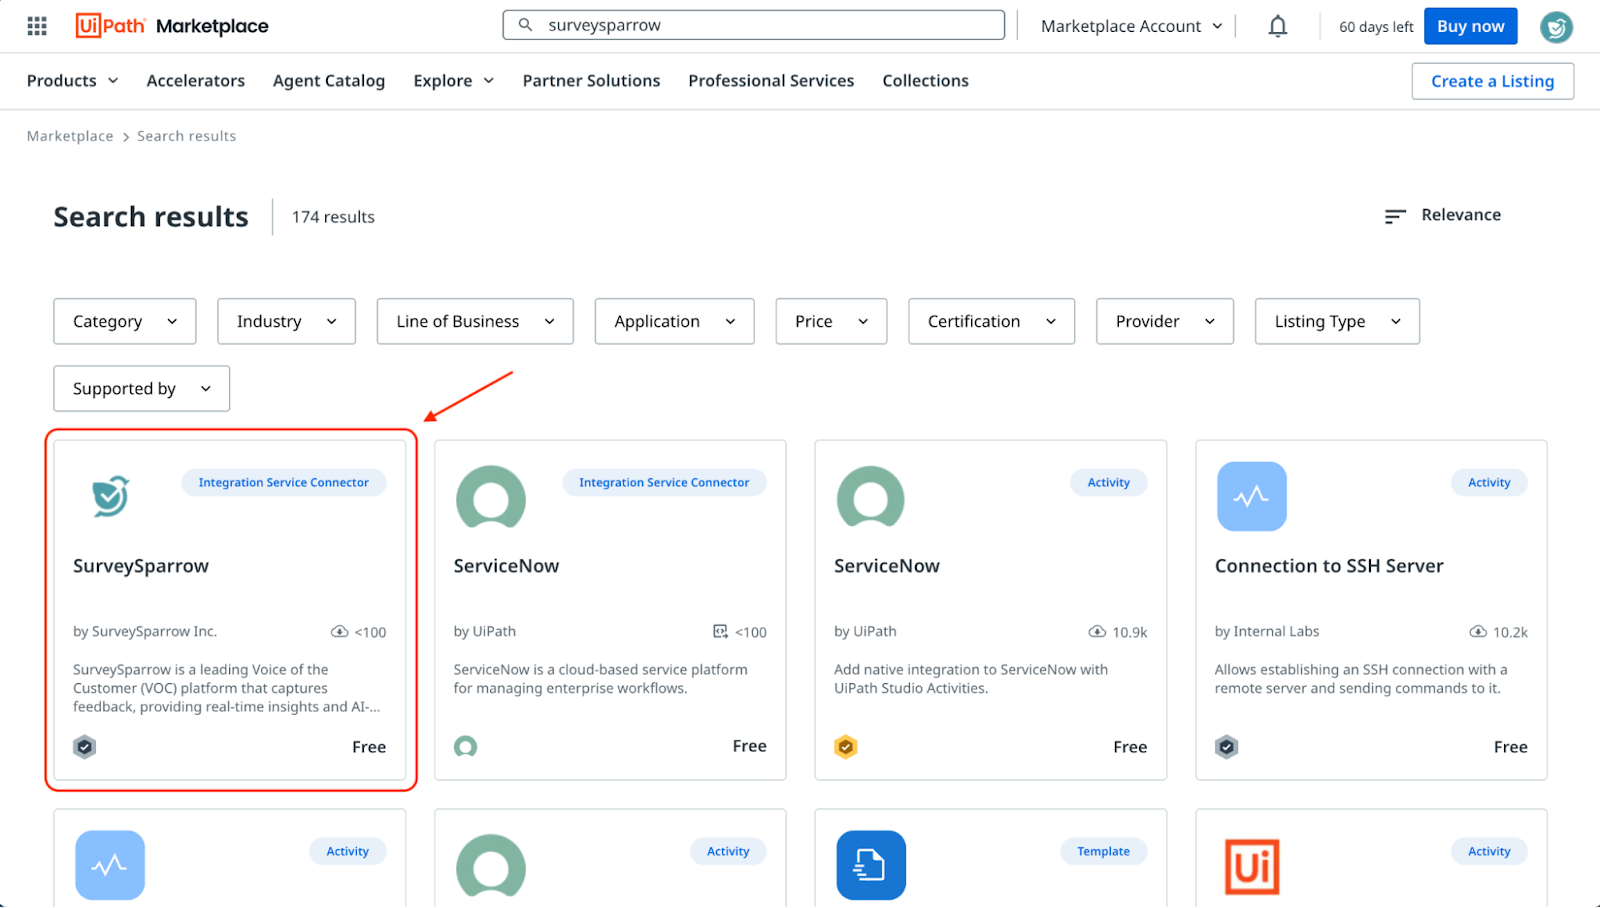
Task: Expand the Listing Type filter
Action: coord(1336,321)
